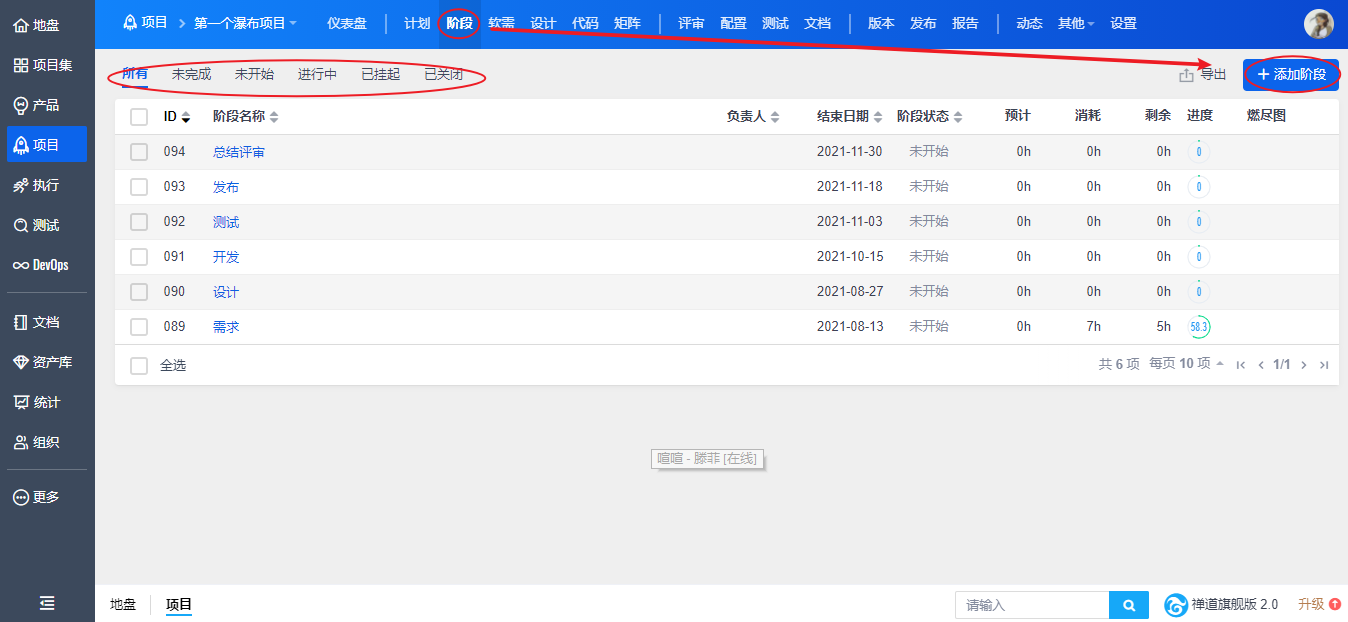
Task: Click the 产品 product sidebar icon
Action: 20,106
